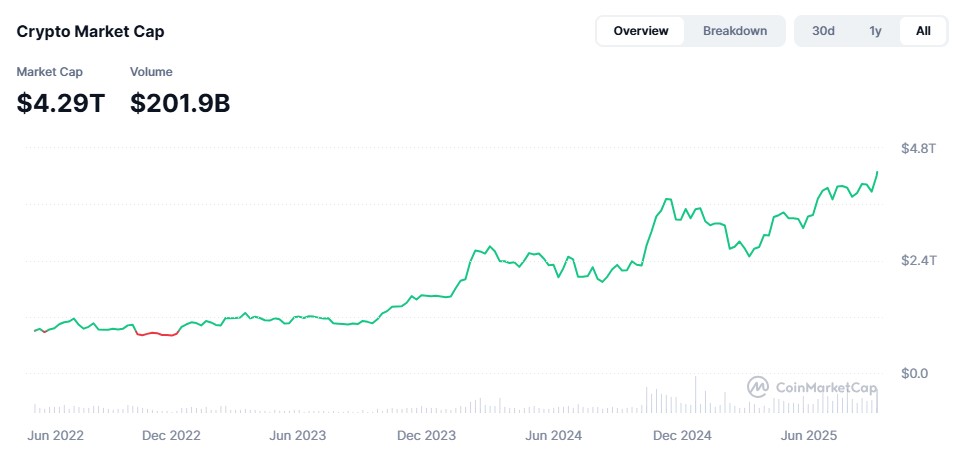
Task: Click the $4.29T market cap value
Action: click(61, 102)
